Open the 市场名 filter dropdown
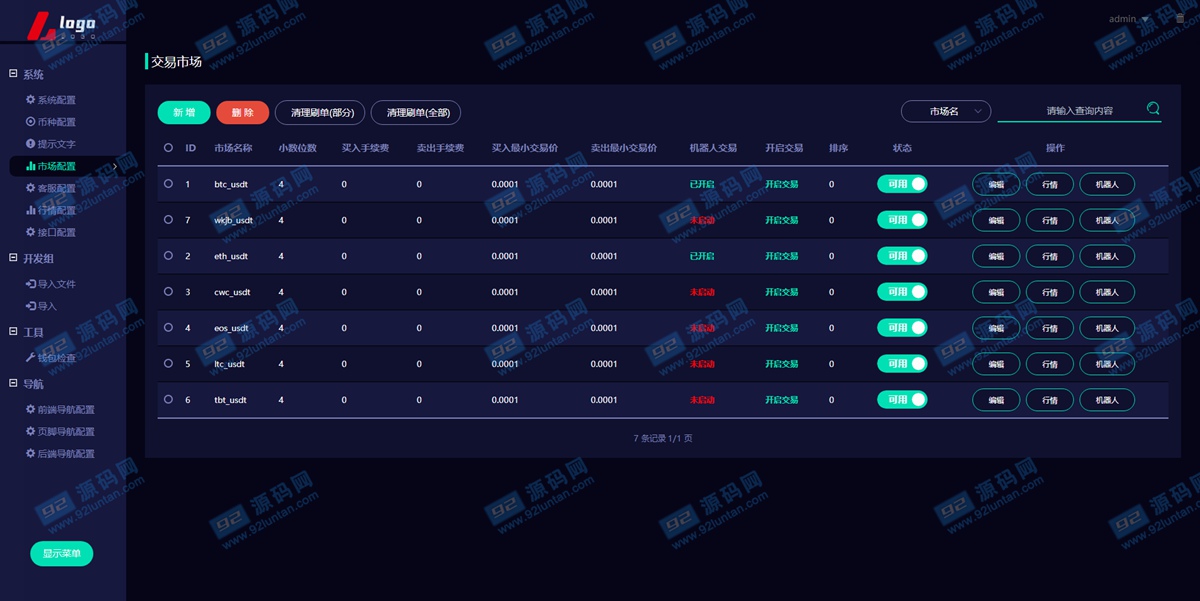The image size is (1200, 601). [x=945, y=111]
